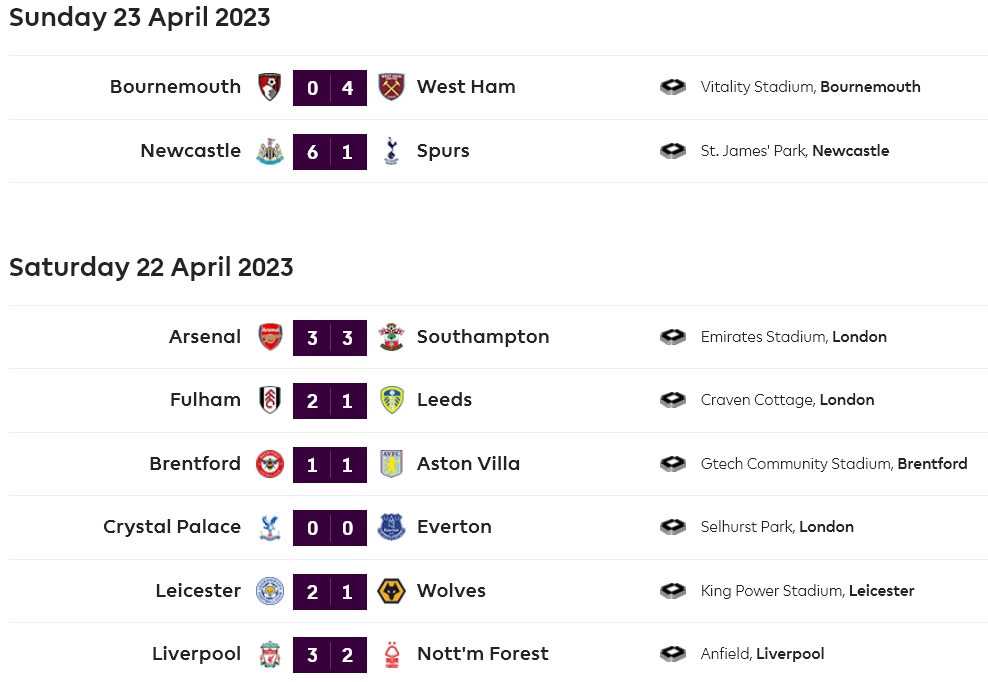Click the Spurs club crest
This screenshot has height=682, width=988.
point(391,151)
